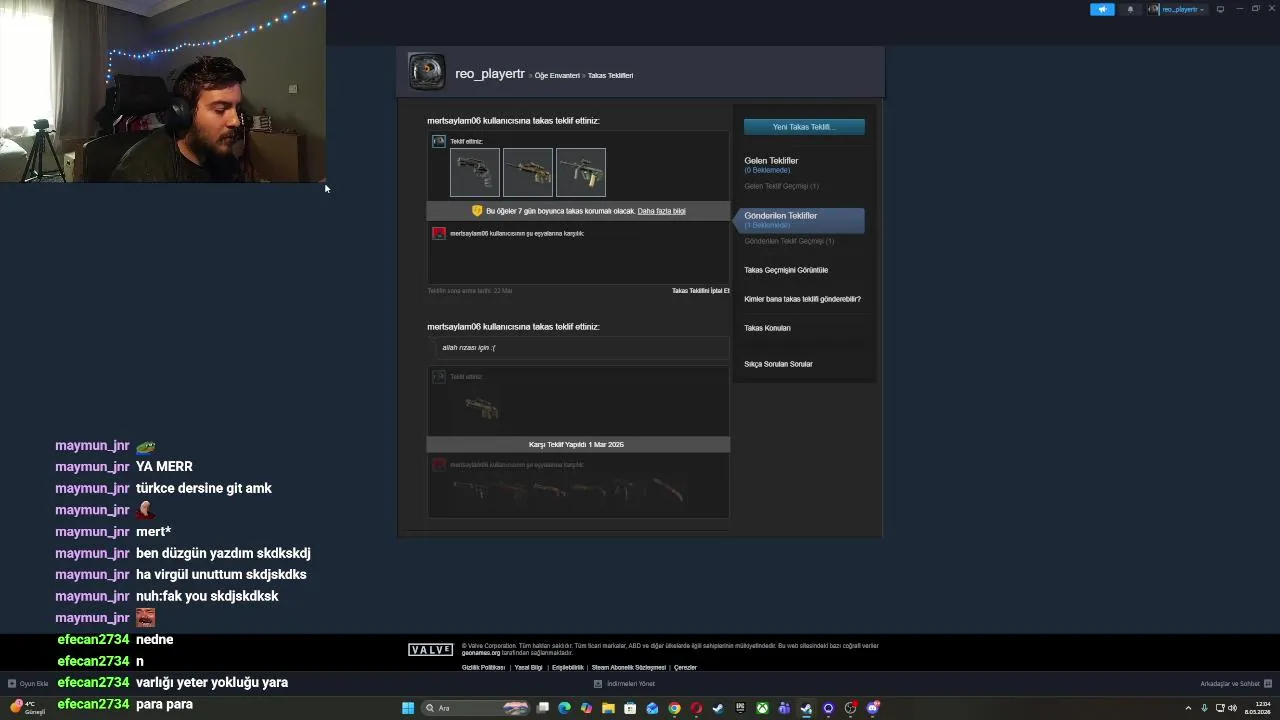Image resolution: width=1280 pixels, height=720 pixels.
Task: Open the Steam notifications bell
Action: point(1130,9)
